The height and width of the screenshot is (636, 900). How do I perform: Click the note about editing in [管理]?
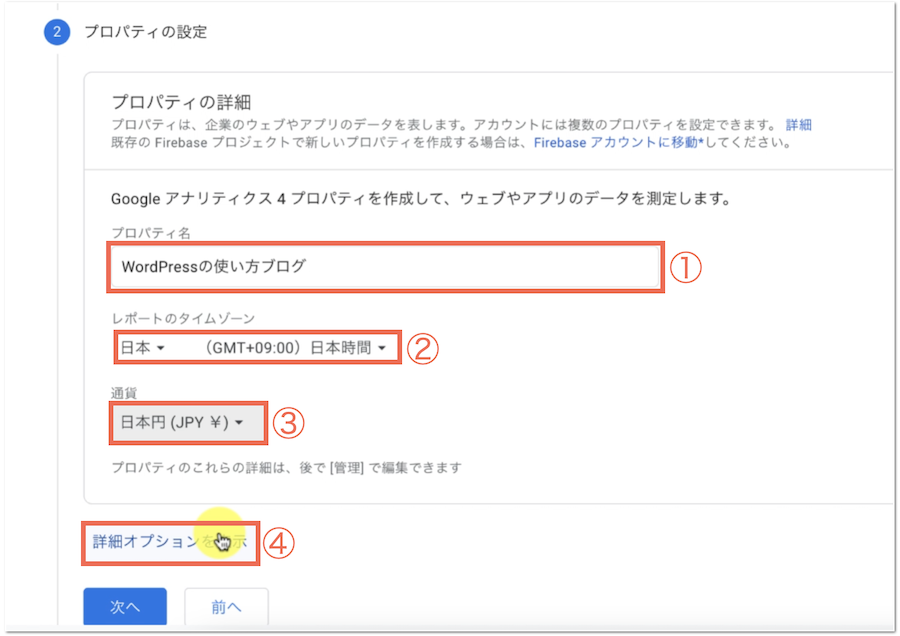286,467
